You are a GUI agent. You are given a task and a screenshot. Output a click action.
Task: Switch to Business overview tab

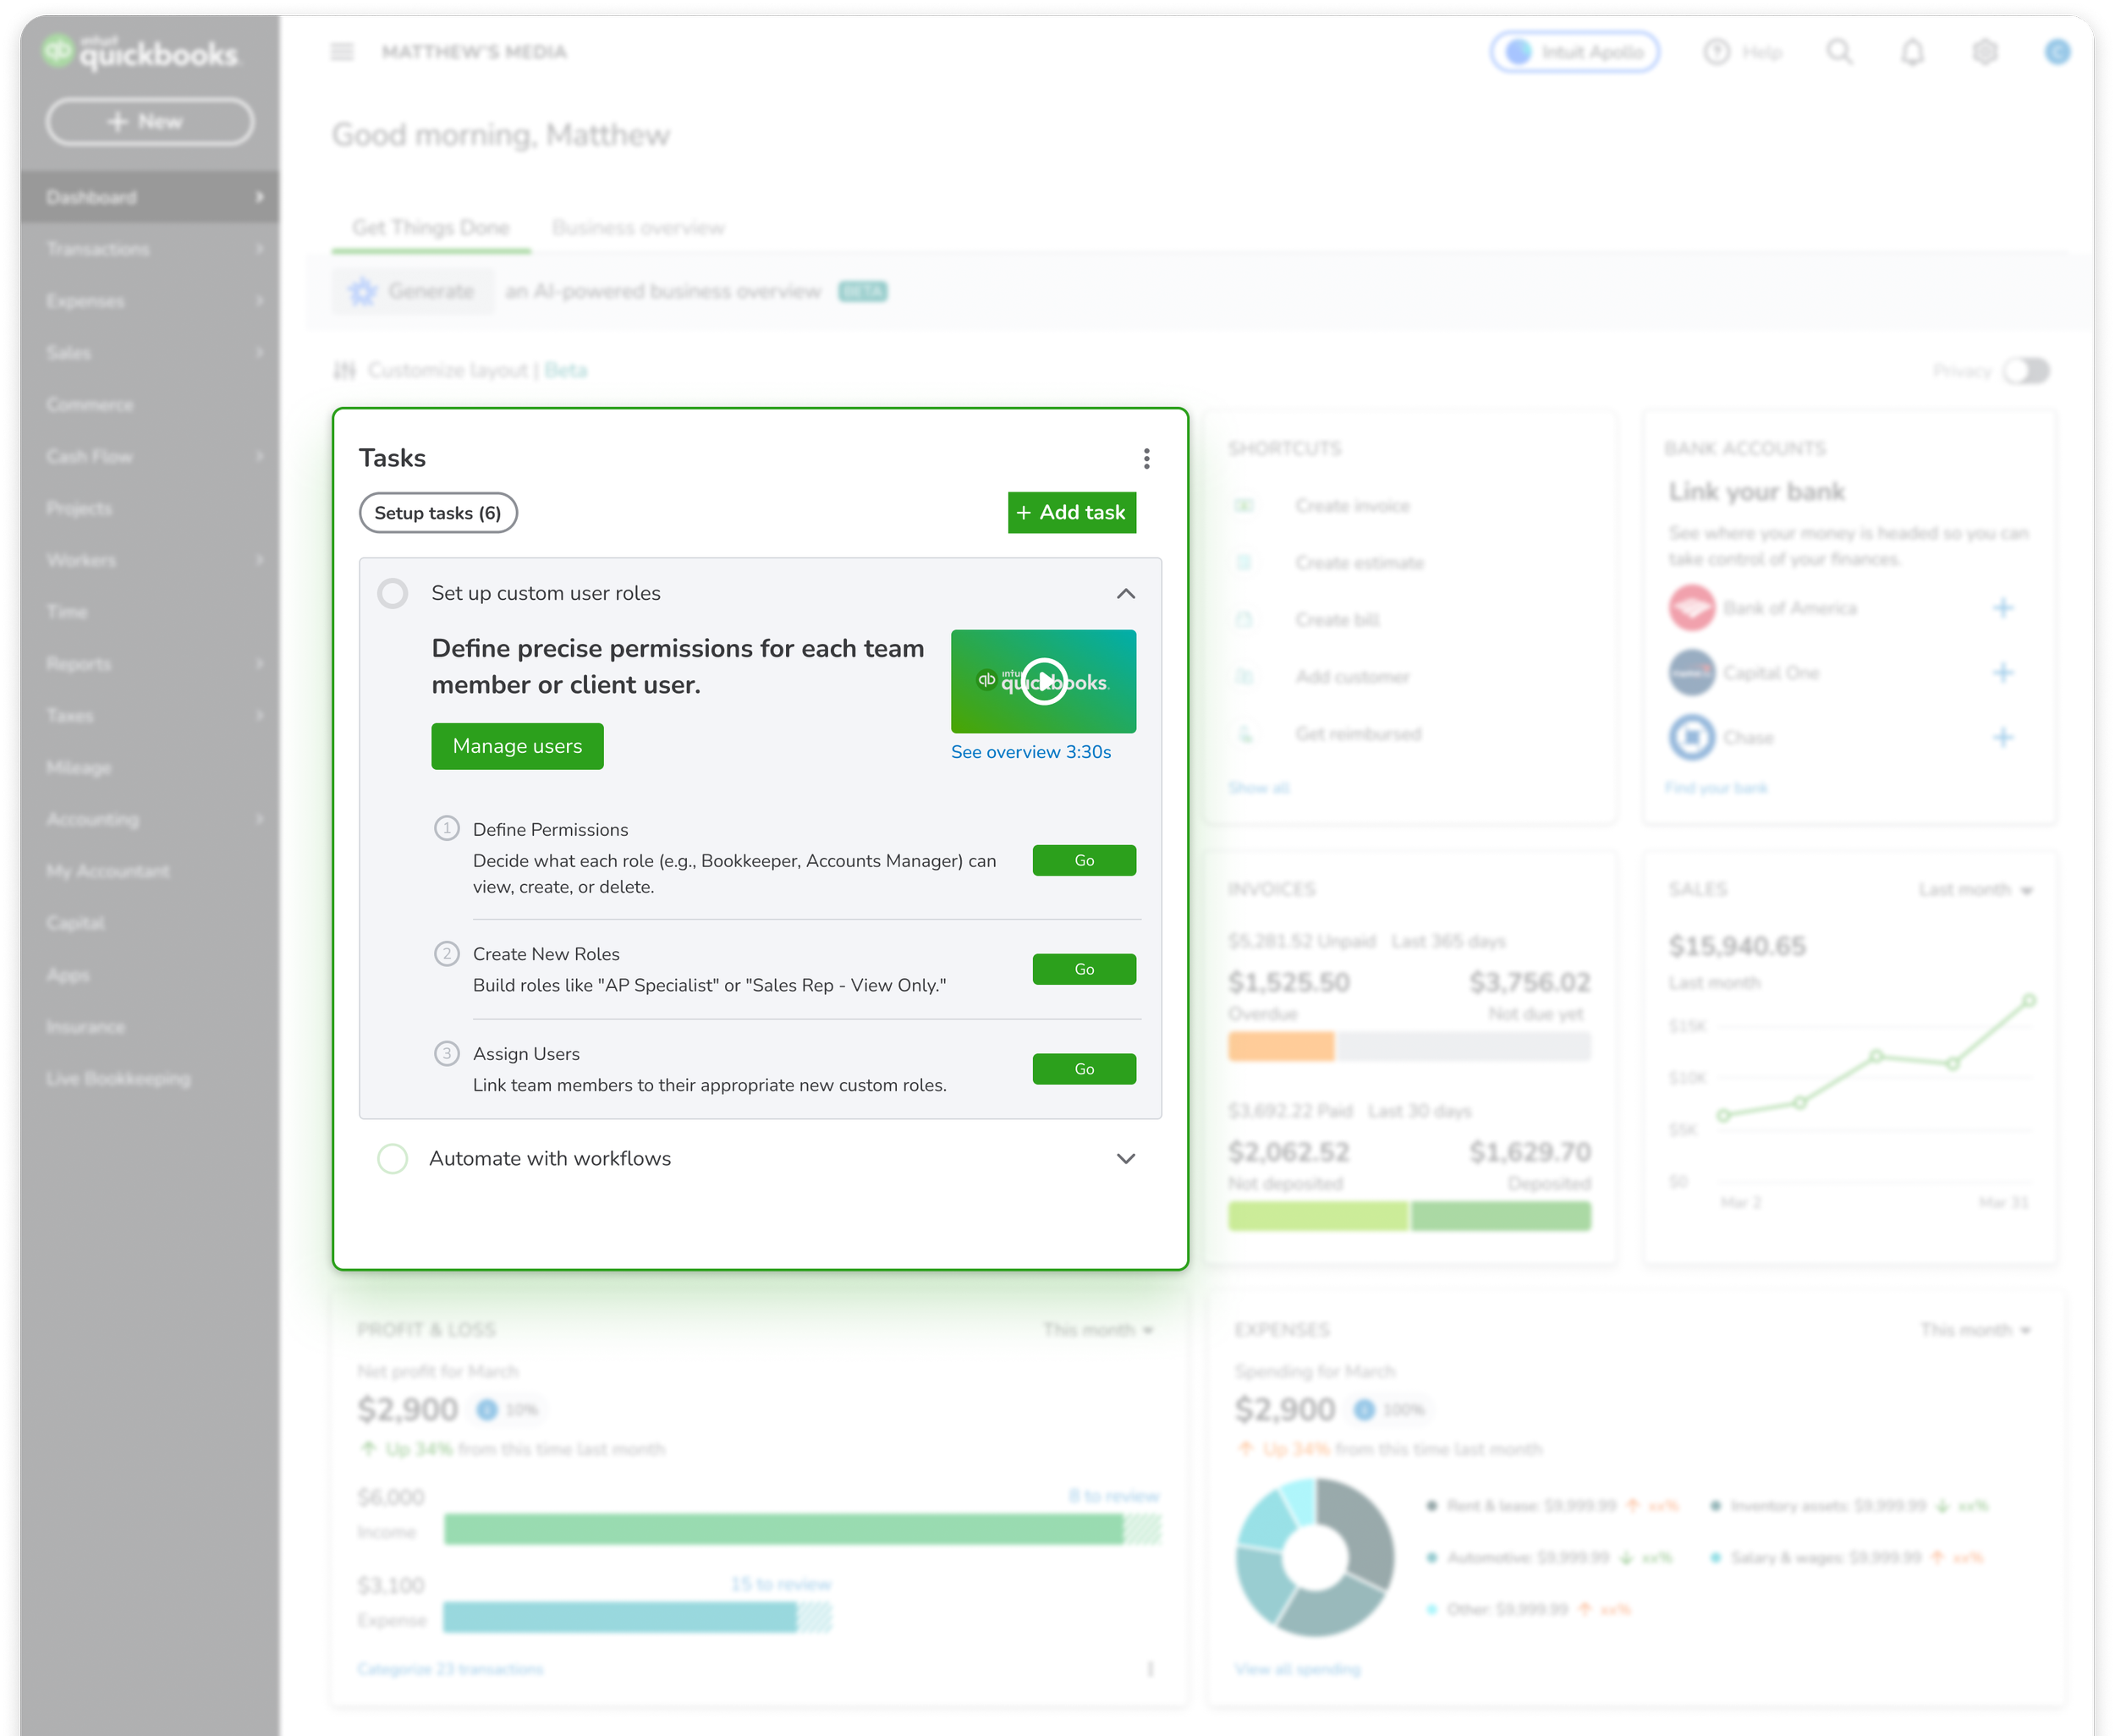(637, 228)
